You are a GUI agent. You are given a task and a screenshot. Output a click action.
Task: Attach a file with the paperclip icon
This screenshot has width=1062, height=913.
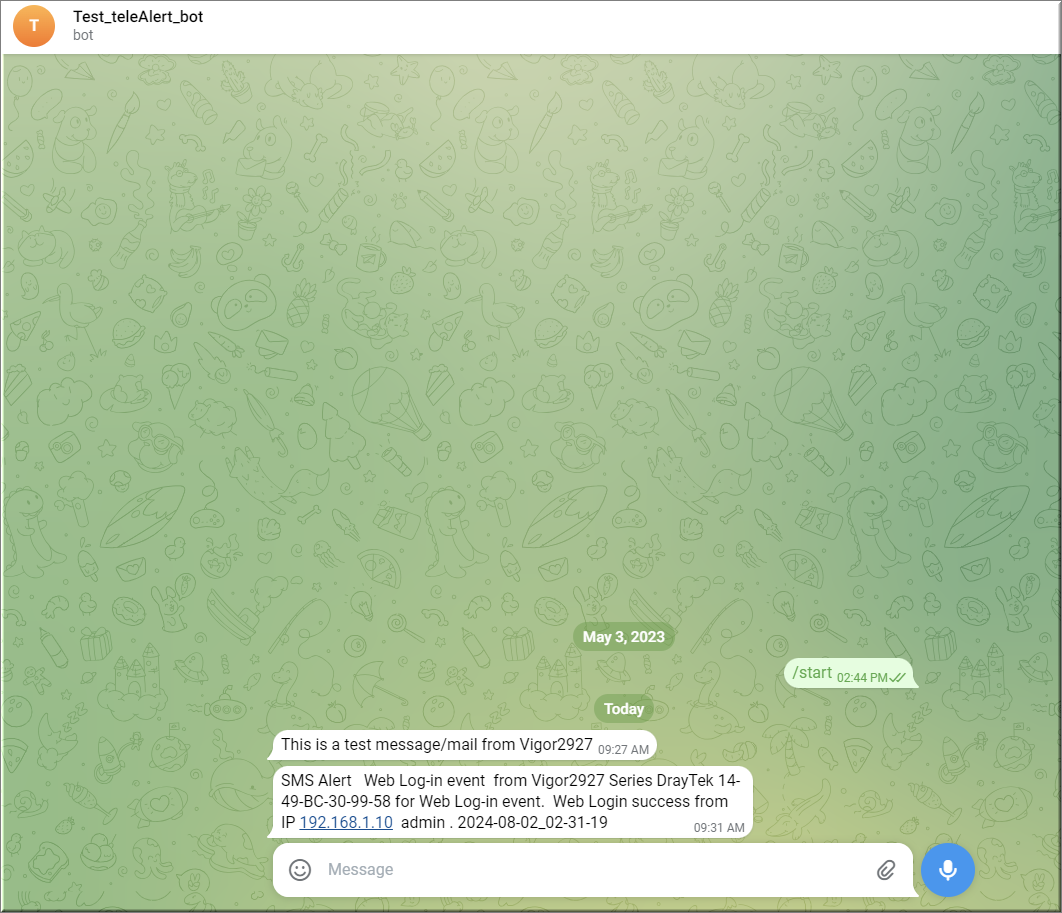tap(886, 870)
